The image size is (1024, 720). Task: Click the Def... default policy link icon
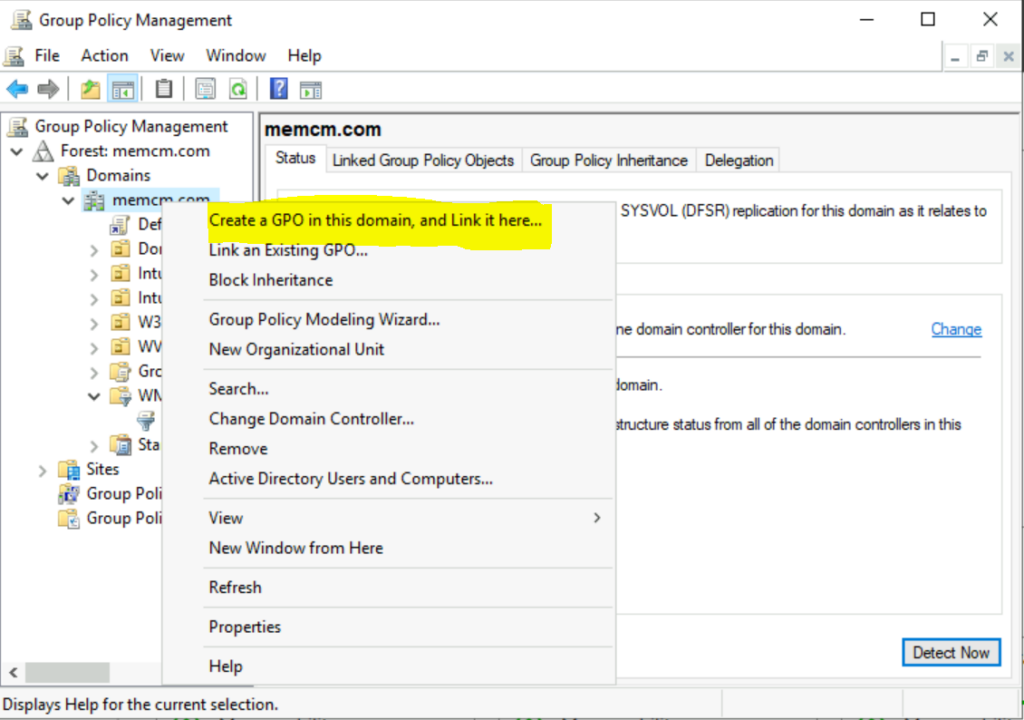click(x=120, y=225)
